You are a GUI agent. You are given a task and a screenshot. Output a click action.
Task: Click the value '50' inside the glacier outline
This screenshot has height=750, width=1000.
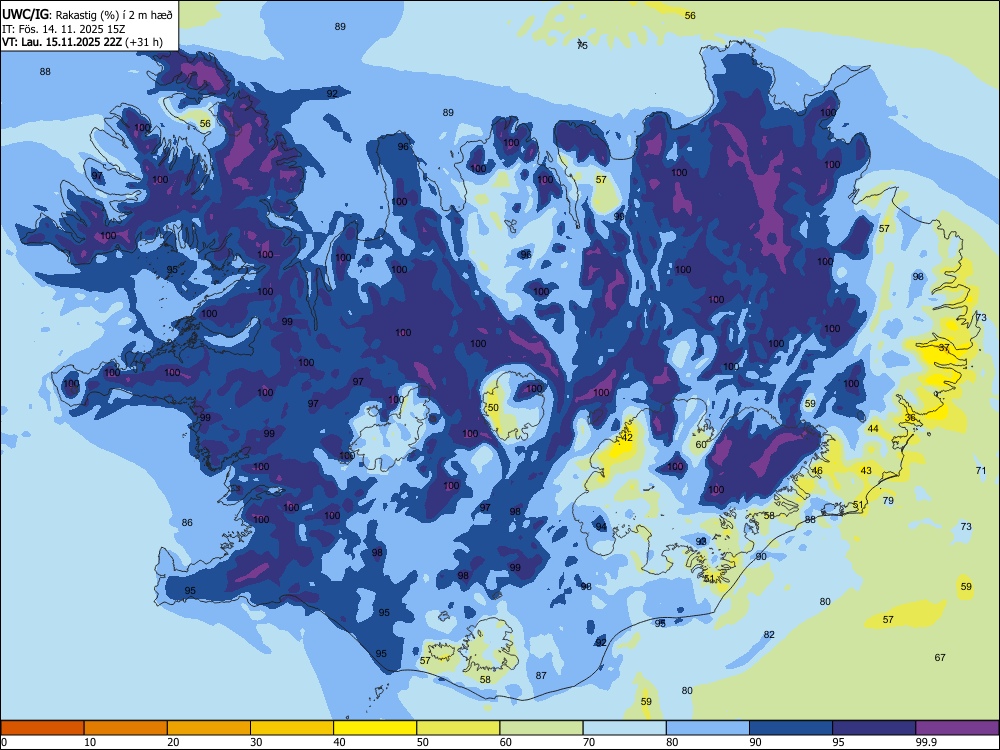pos(493,408)
